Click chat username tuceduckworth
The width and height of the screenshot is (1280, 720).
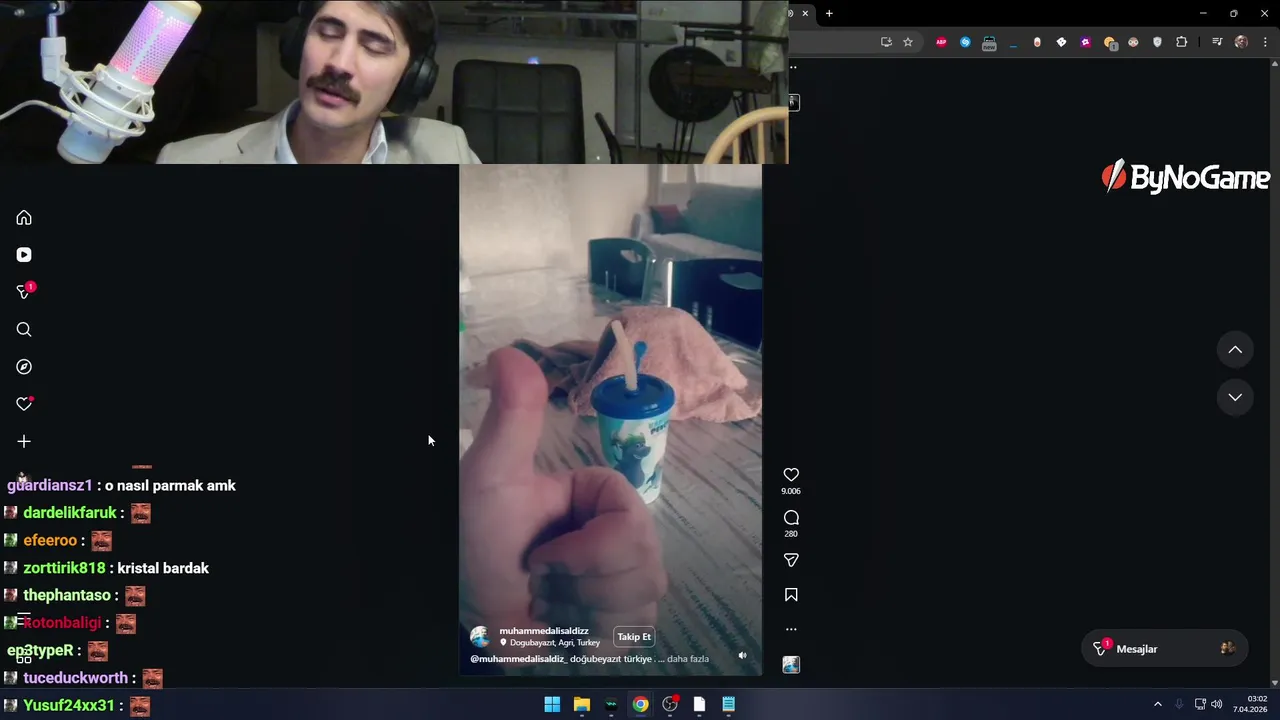75,678
